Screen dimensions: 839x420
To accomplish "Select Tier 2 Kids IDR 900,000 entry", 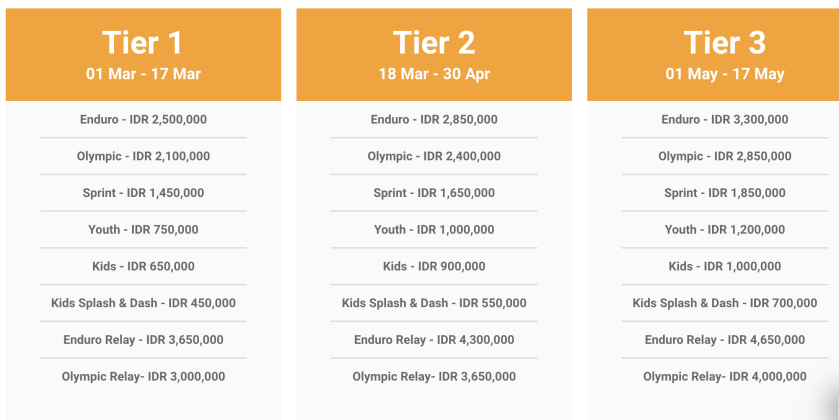I will [434, 267].
